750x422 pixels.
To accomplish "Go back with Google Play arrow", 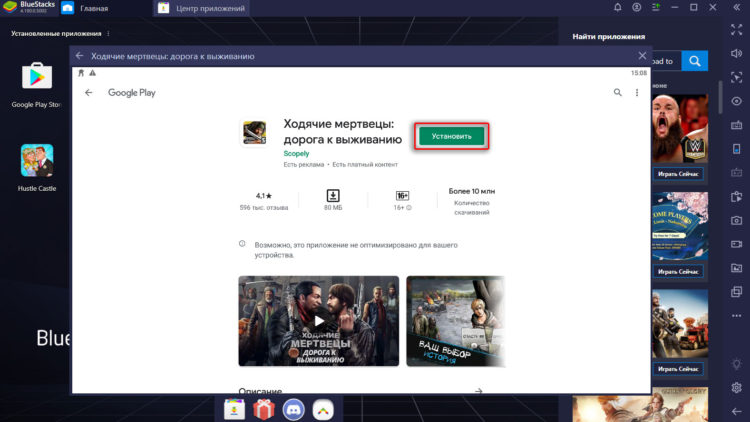I will 88,92.
